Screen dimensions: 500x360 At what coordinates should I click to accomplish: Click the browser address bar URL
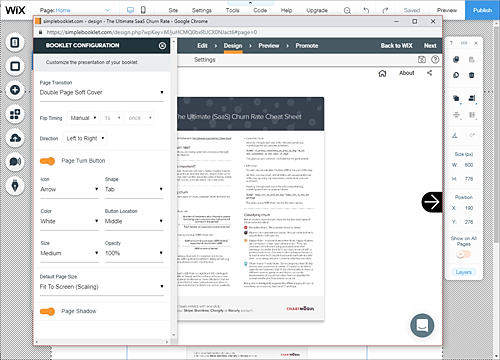(152, 32)
